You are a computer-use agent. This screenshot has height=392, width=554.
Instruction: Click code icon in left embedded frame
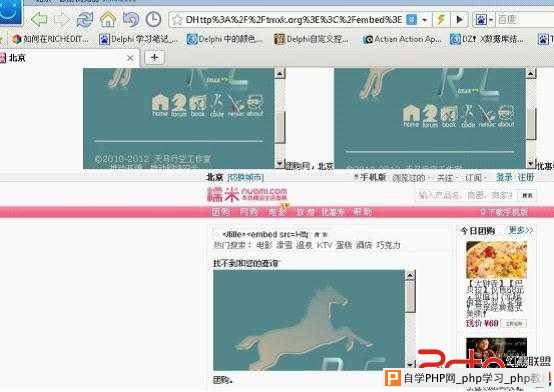216,105
